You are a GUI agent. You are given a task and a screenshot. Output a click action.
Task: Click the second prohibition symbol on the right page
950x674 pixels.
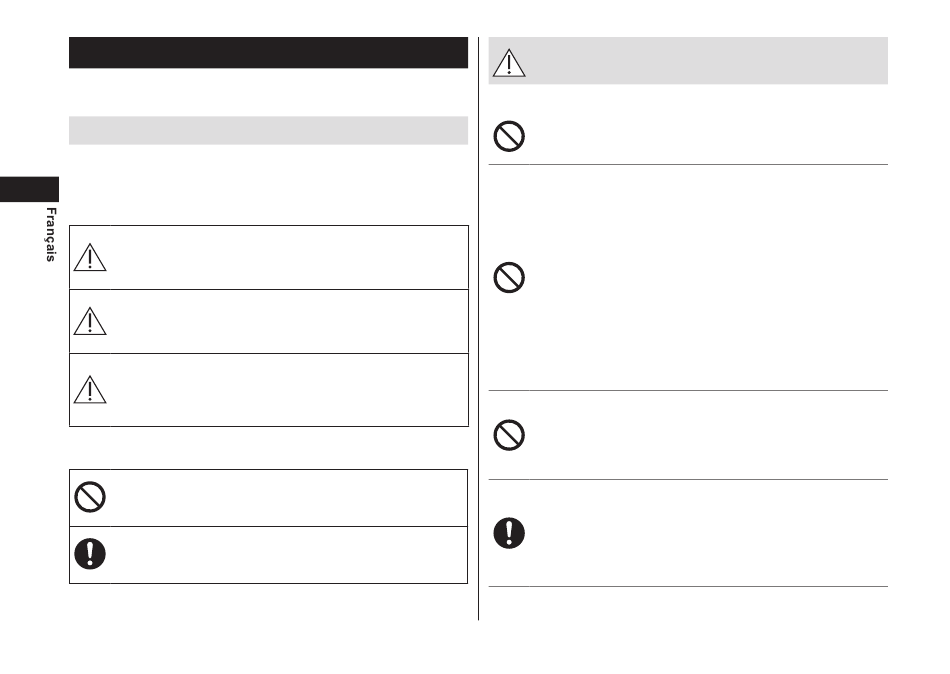point(509,278)
